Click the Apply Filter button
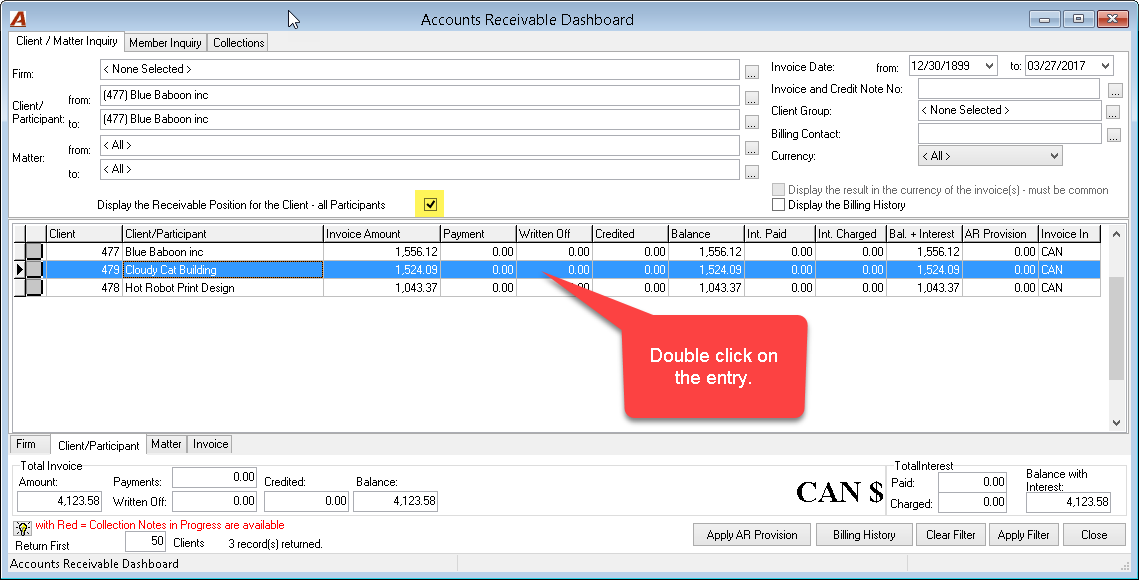 point(1024,535)
